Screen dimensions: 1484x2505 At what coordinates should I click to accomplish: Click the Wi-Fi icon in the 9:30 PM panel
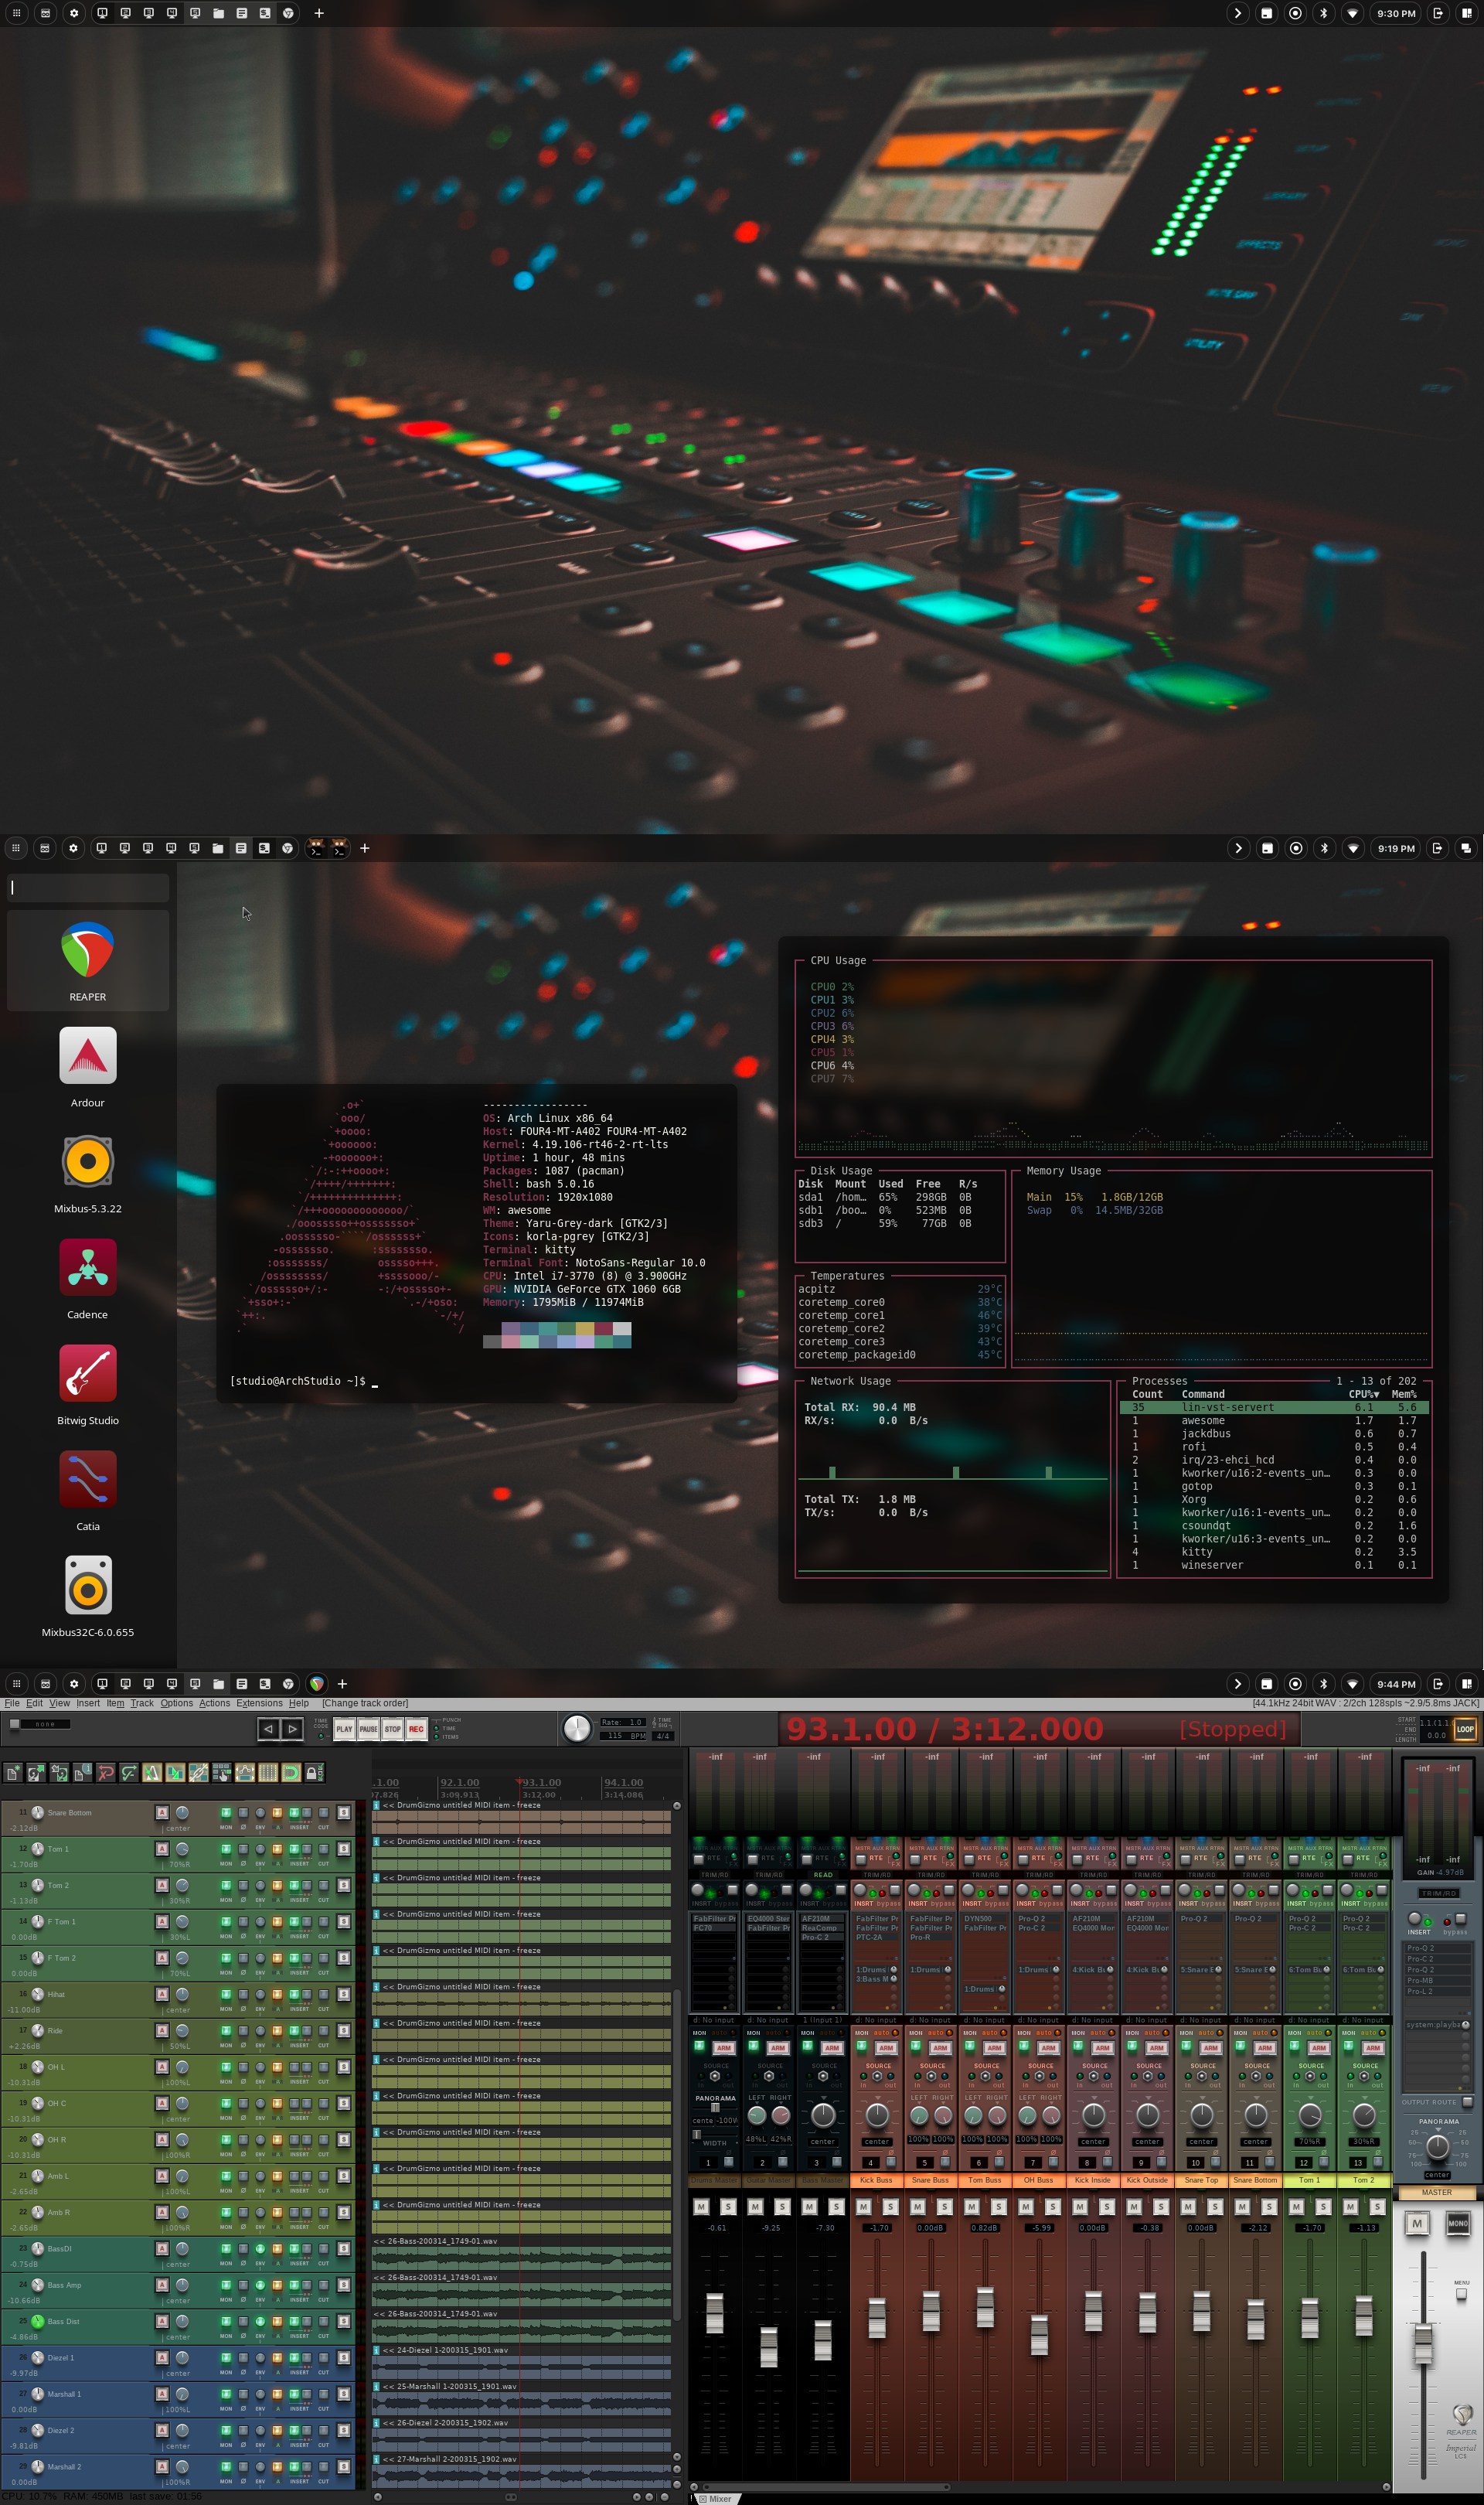[1352, 13]
